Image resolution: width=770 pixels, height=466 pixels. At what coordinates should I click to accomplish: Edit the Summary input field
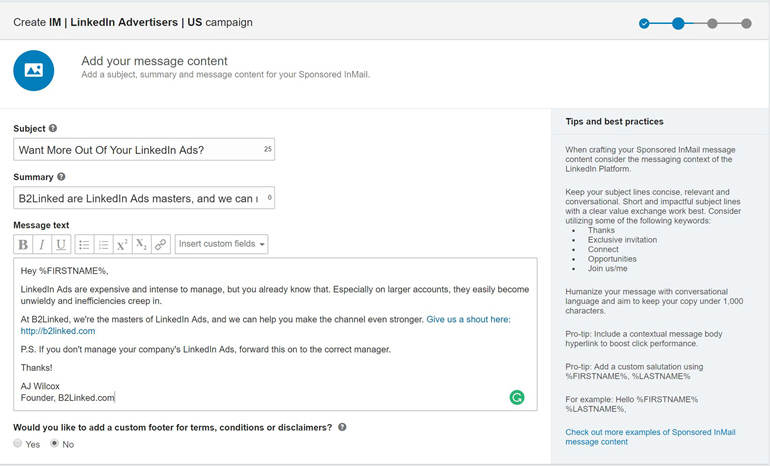[144, 198]
